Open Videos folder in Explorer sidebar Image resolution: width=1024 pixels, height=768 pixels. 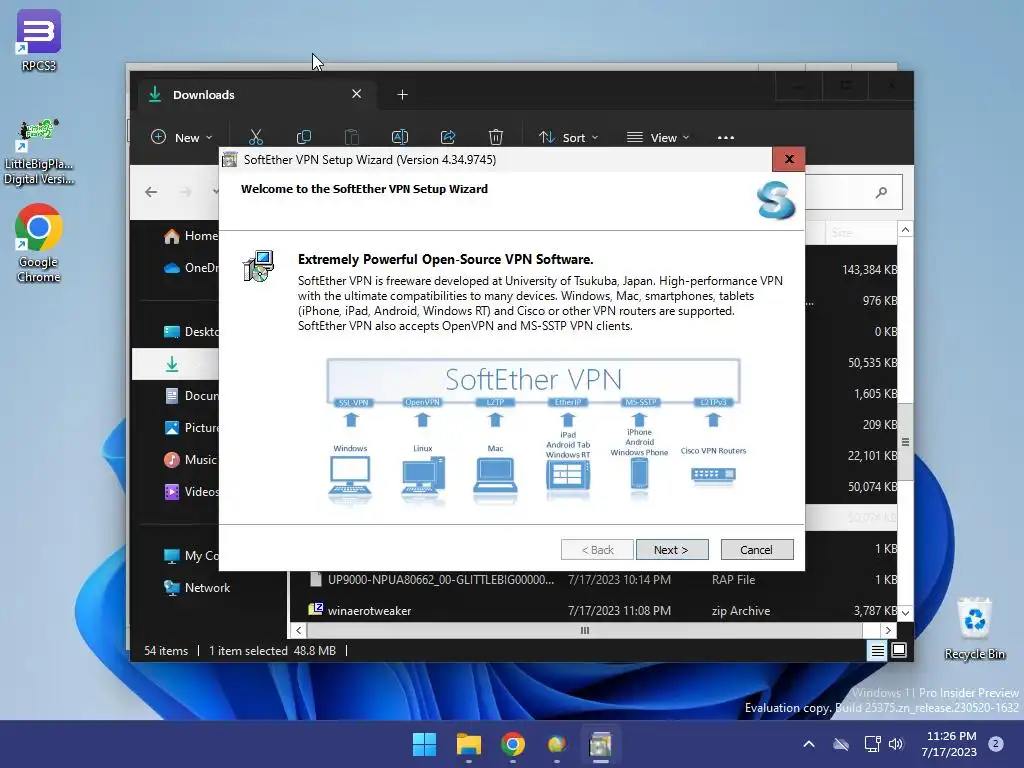click(x=189, y=492)
